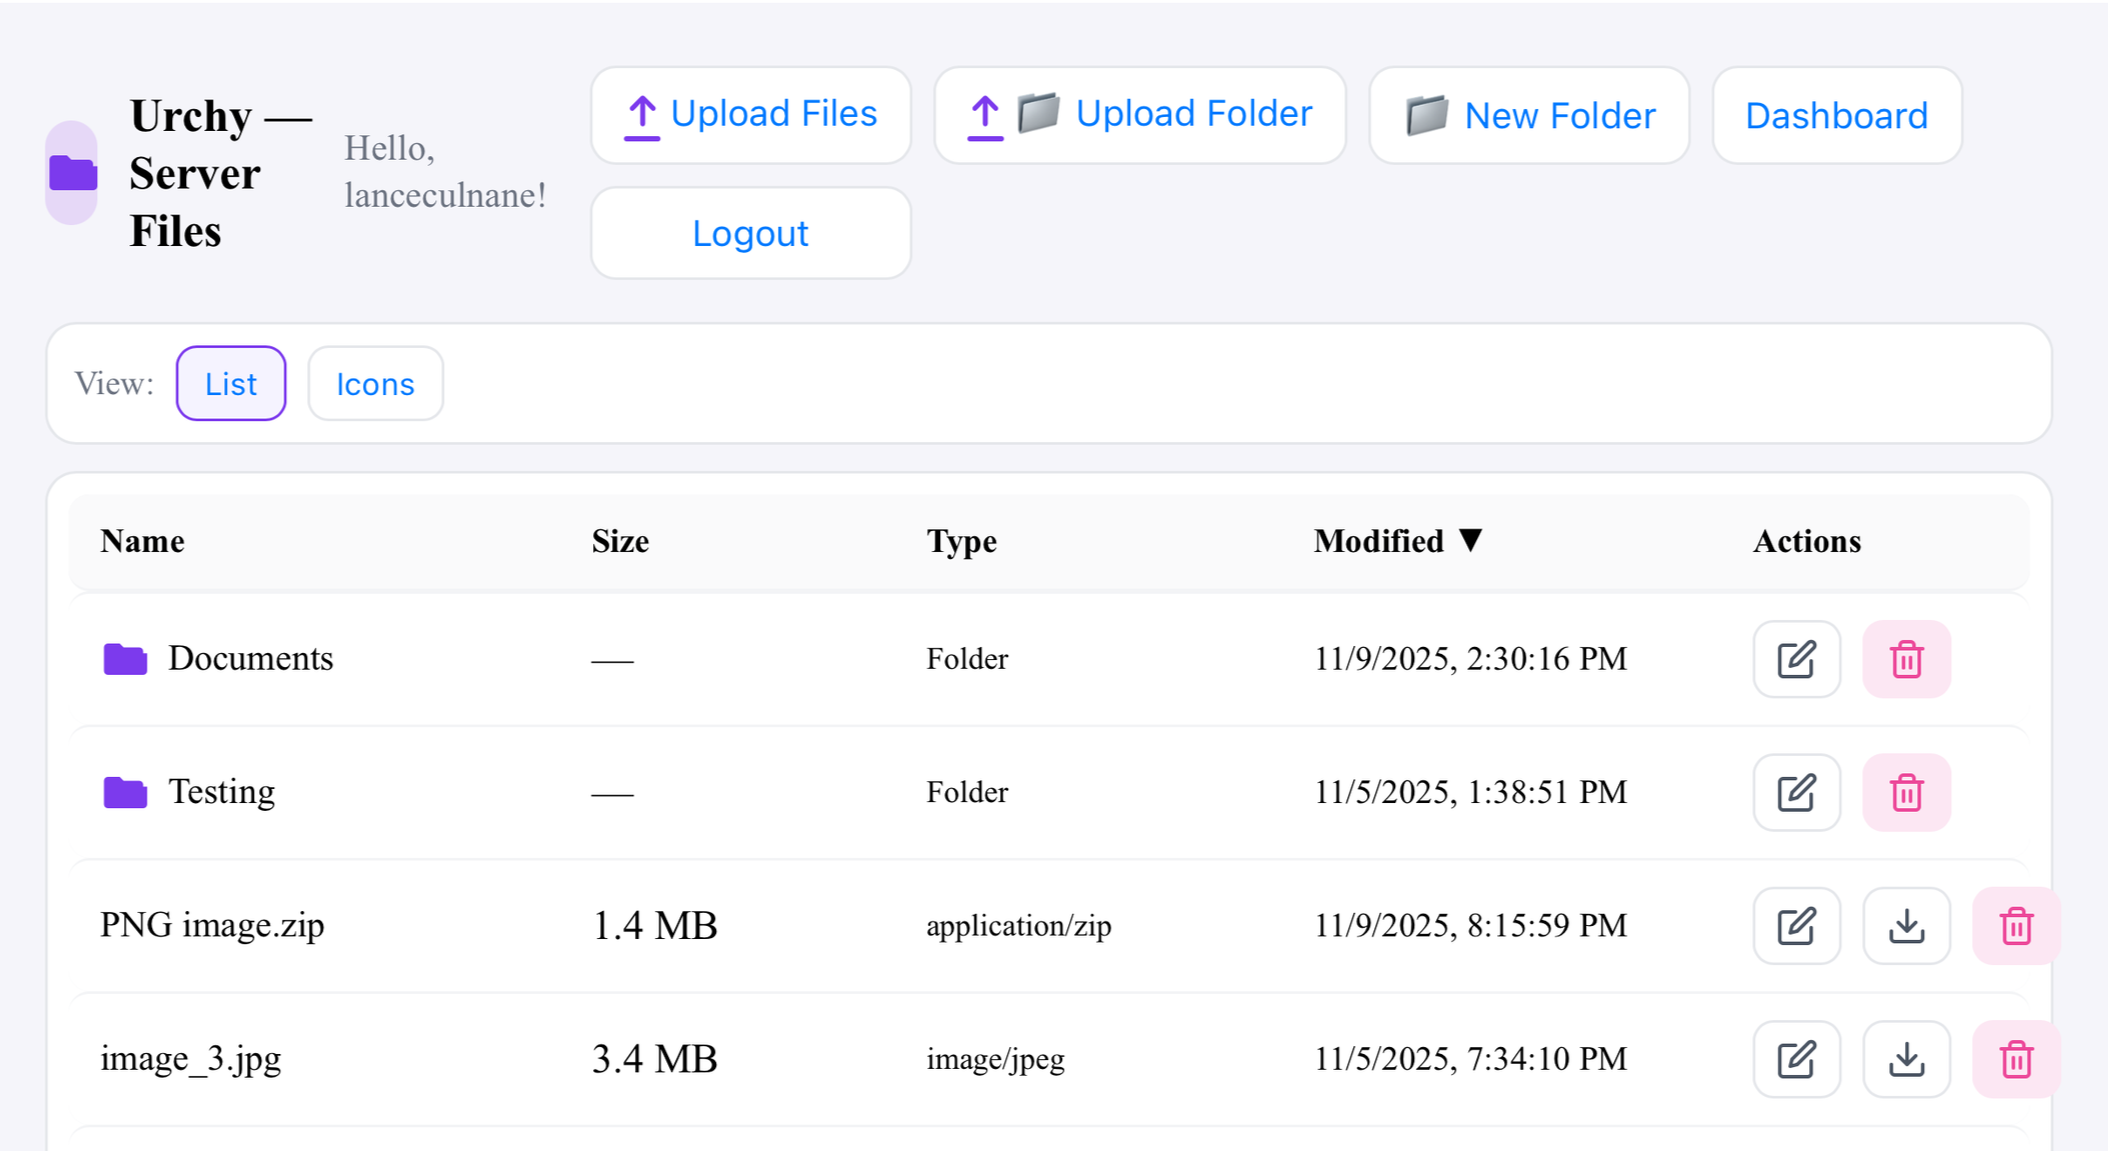The width and height of the screenshot is (2108, 1151).
Task: Switch to List view
Action: (x=231, y=384)
